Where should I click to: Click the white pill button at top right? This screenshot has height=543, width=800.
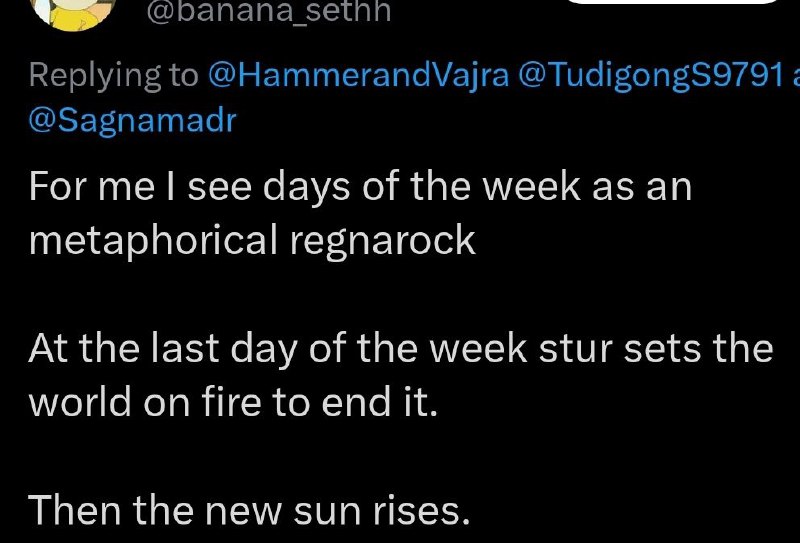pos(673,2)
